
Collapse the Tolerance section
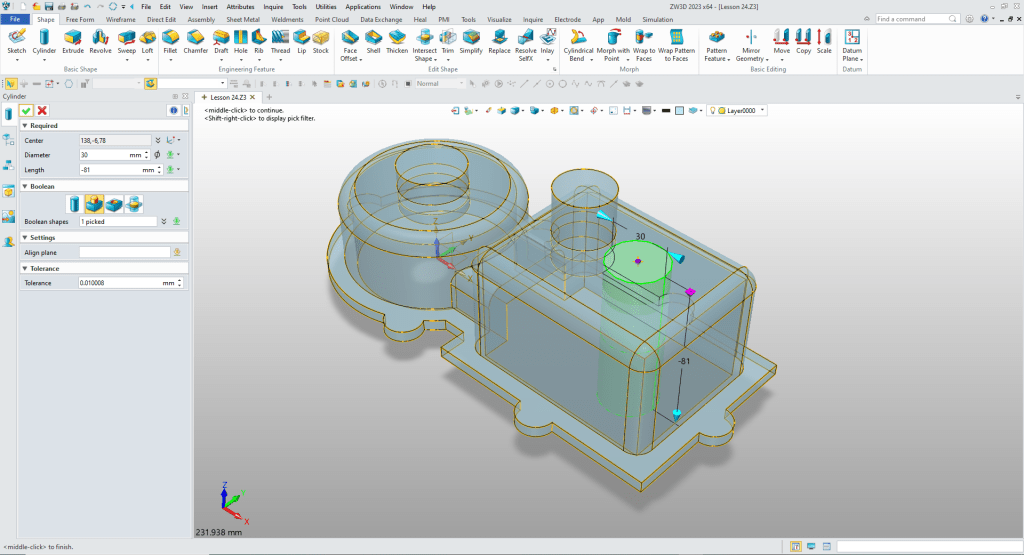[25, 268]
